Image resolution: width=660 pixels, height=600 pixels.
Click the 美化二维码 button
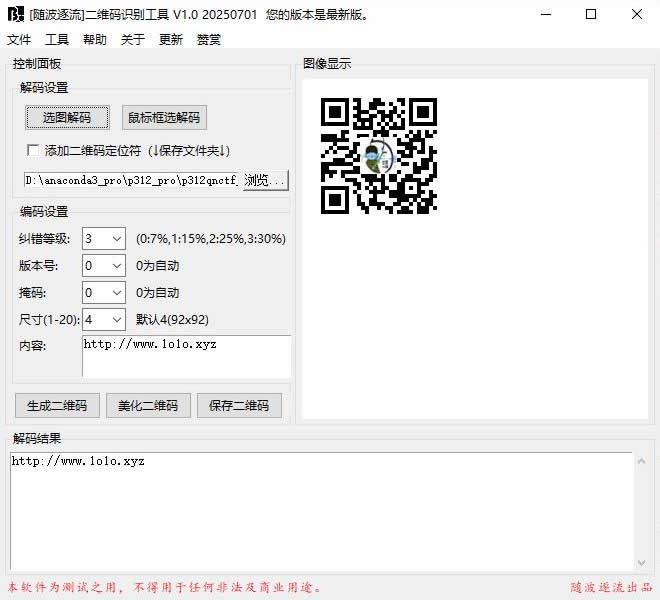pyautogui.click(x=148, y=405)
